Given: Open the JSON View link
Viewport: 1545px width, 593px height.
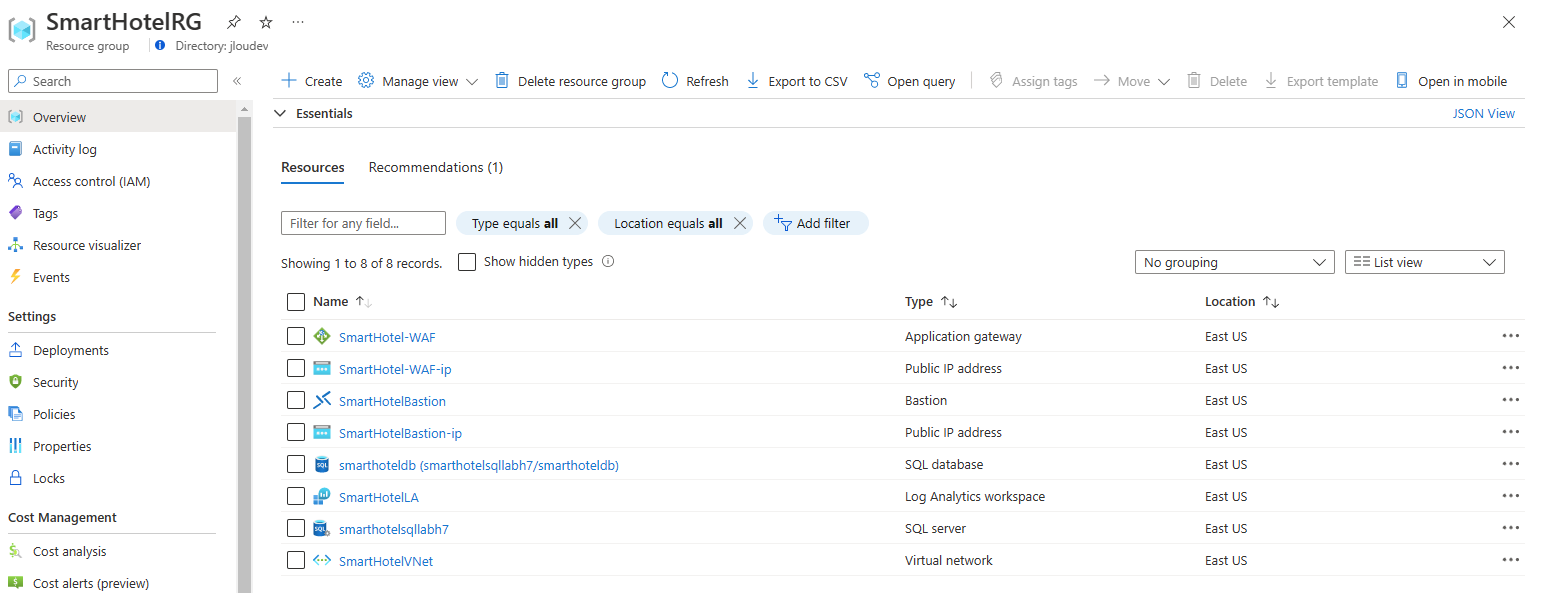Looking at the screenshot, I should coord(1483,114).
